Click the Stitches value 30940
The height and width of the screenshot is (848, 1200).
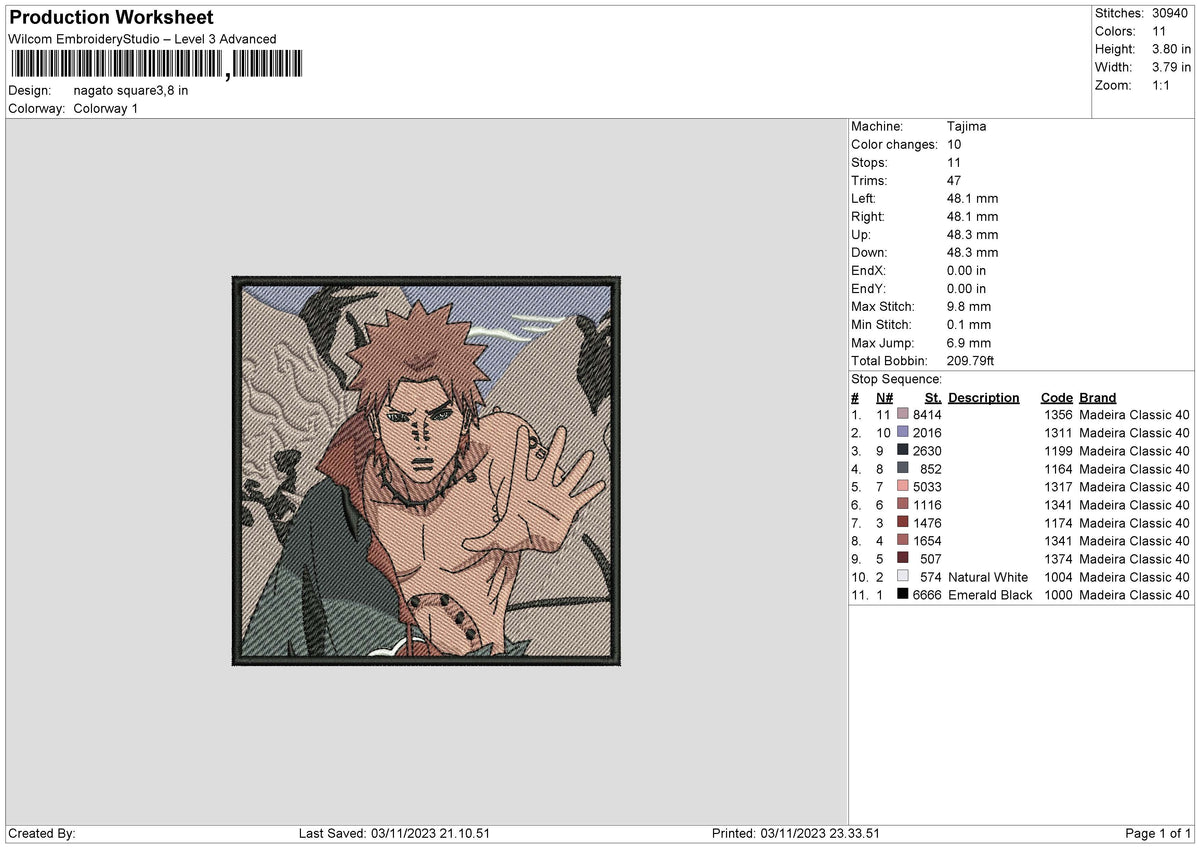point(1171,13)
